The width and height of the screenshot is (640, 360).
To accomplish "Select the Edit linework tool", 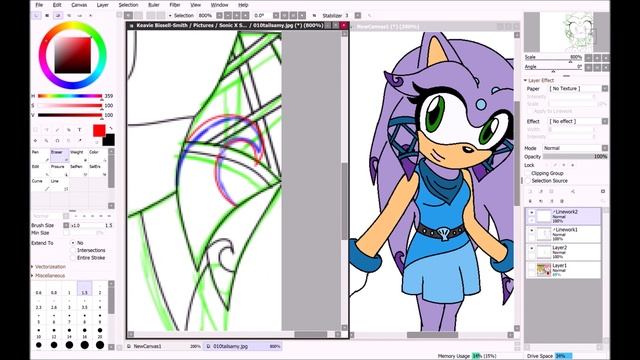I will pyautogui.click(x=40, y=170).
